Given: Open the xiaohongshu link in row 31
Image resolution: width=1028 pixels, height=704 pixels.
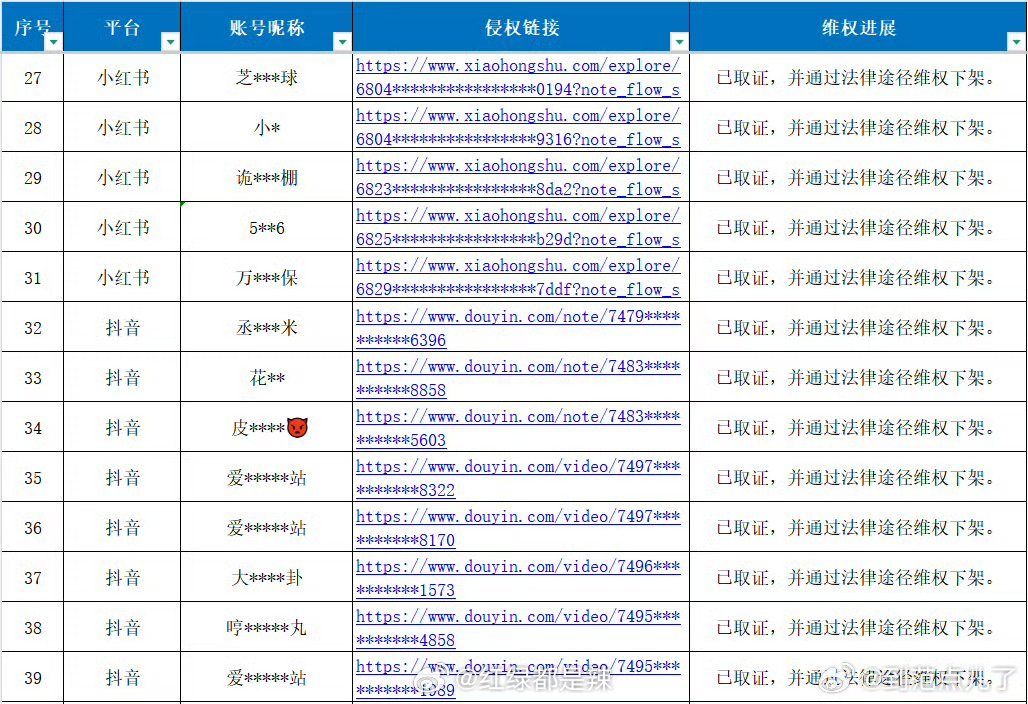Looking at the screenshot, I should pyautogui.click(x=518, y=277).
